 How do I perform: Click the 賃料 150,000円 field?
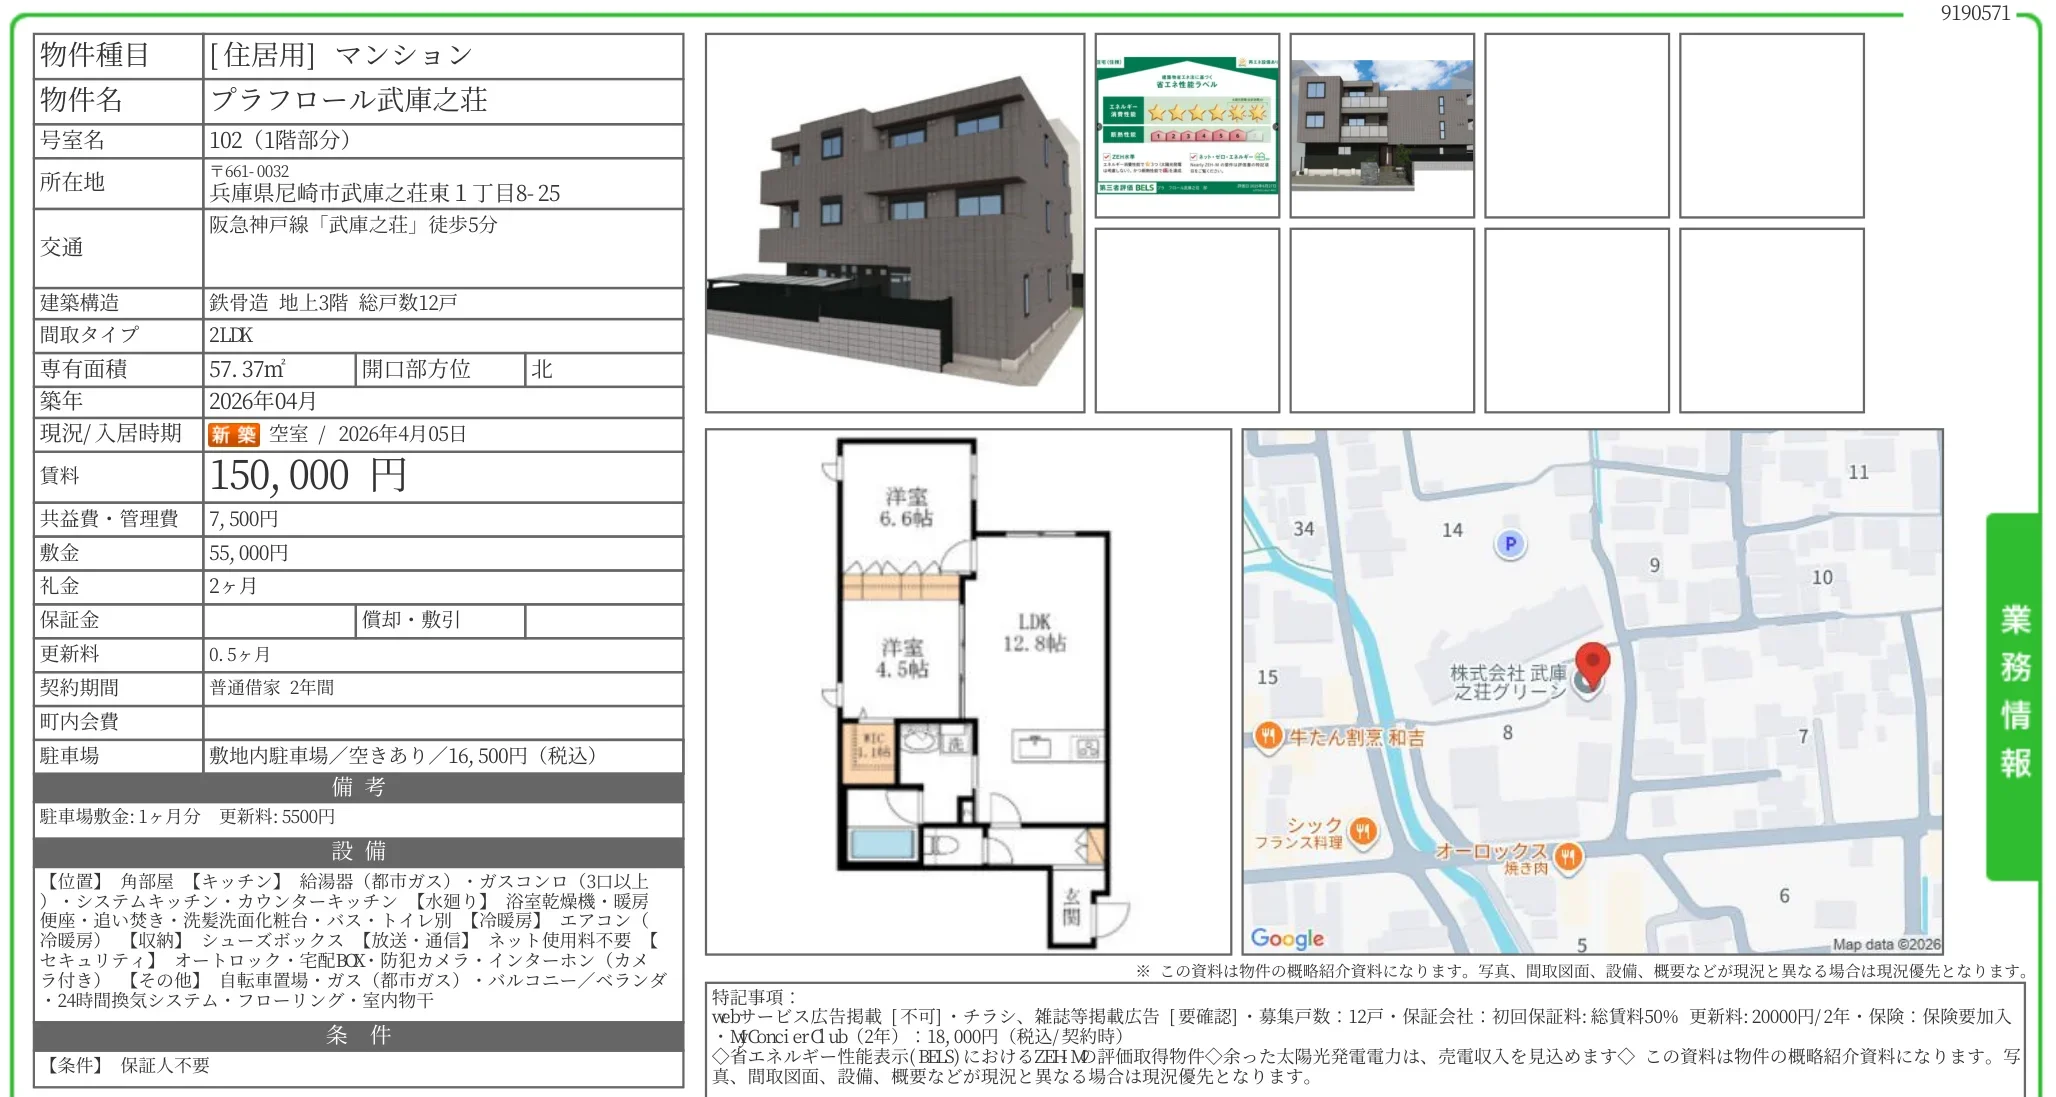(x=310, y=477)
